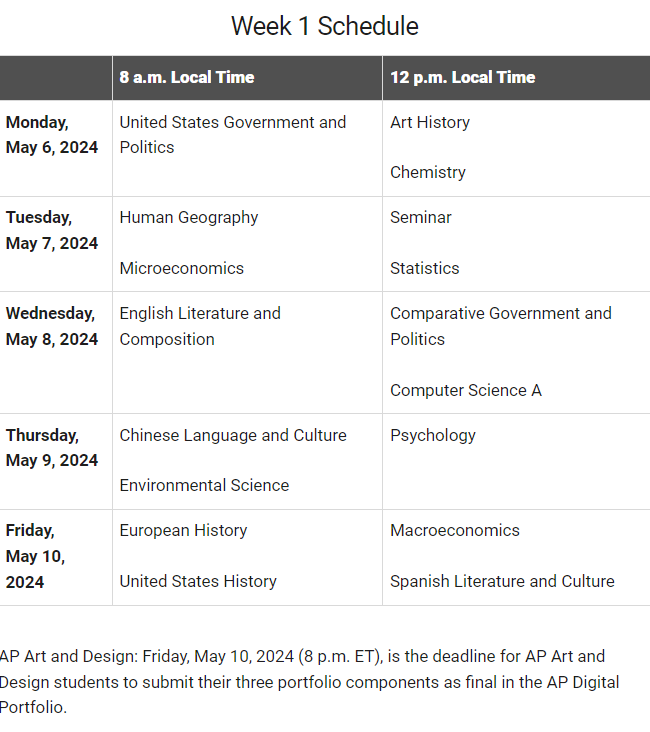
Task: Click United States Government and Politics entry
Action: click(x=233, y=135)
